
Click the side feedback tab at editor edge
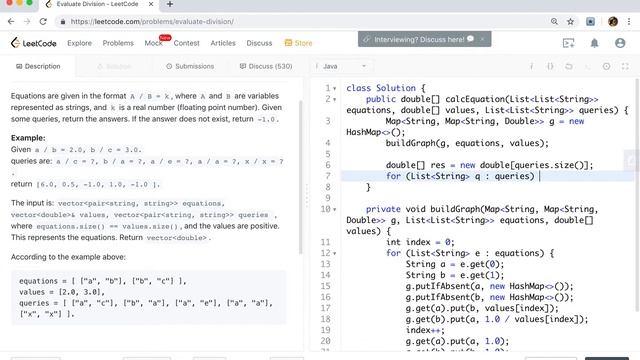tap(632, 161)
